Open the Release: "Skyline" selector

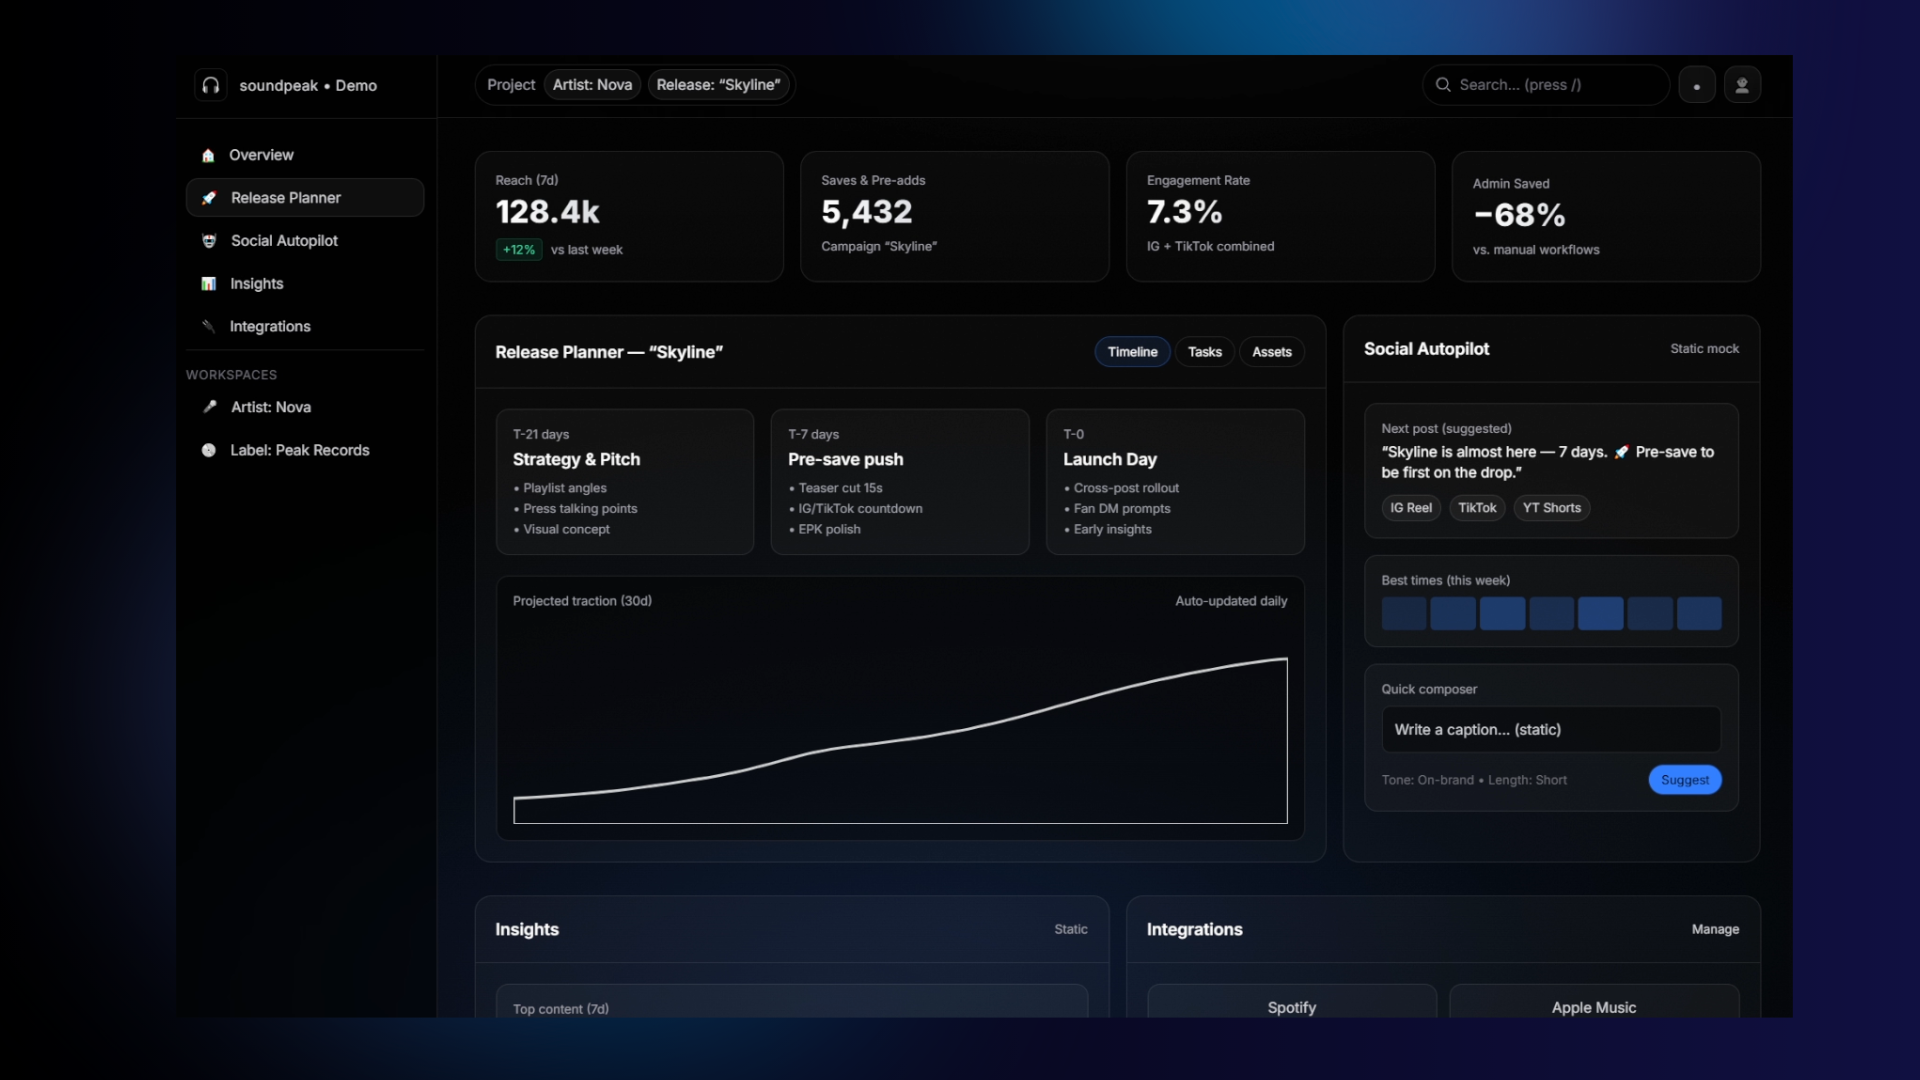tap(718, 85)
